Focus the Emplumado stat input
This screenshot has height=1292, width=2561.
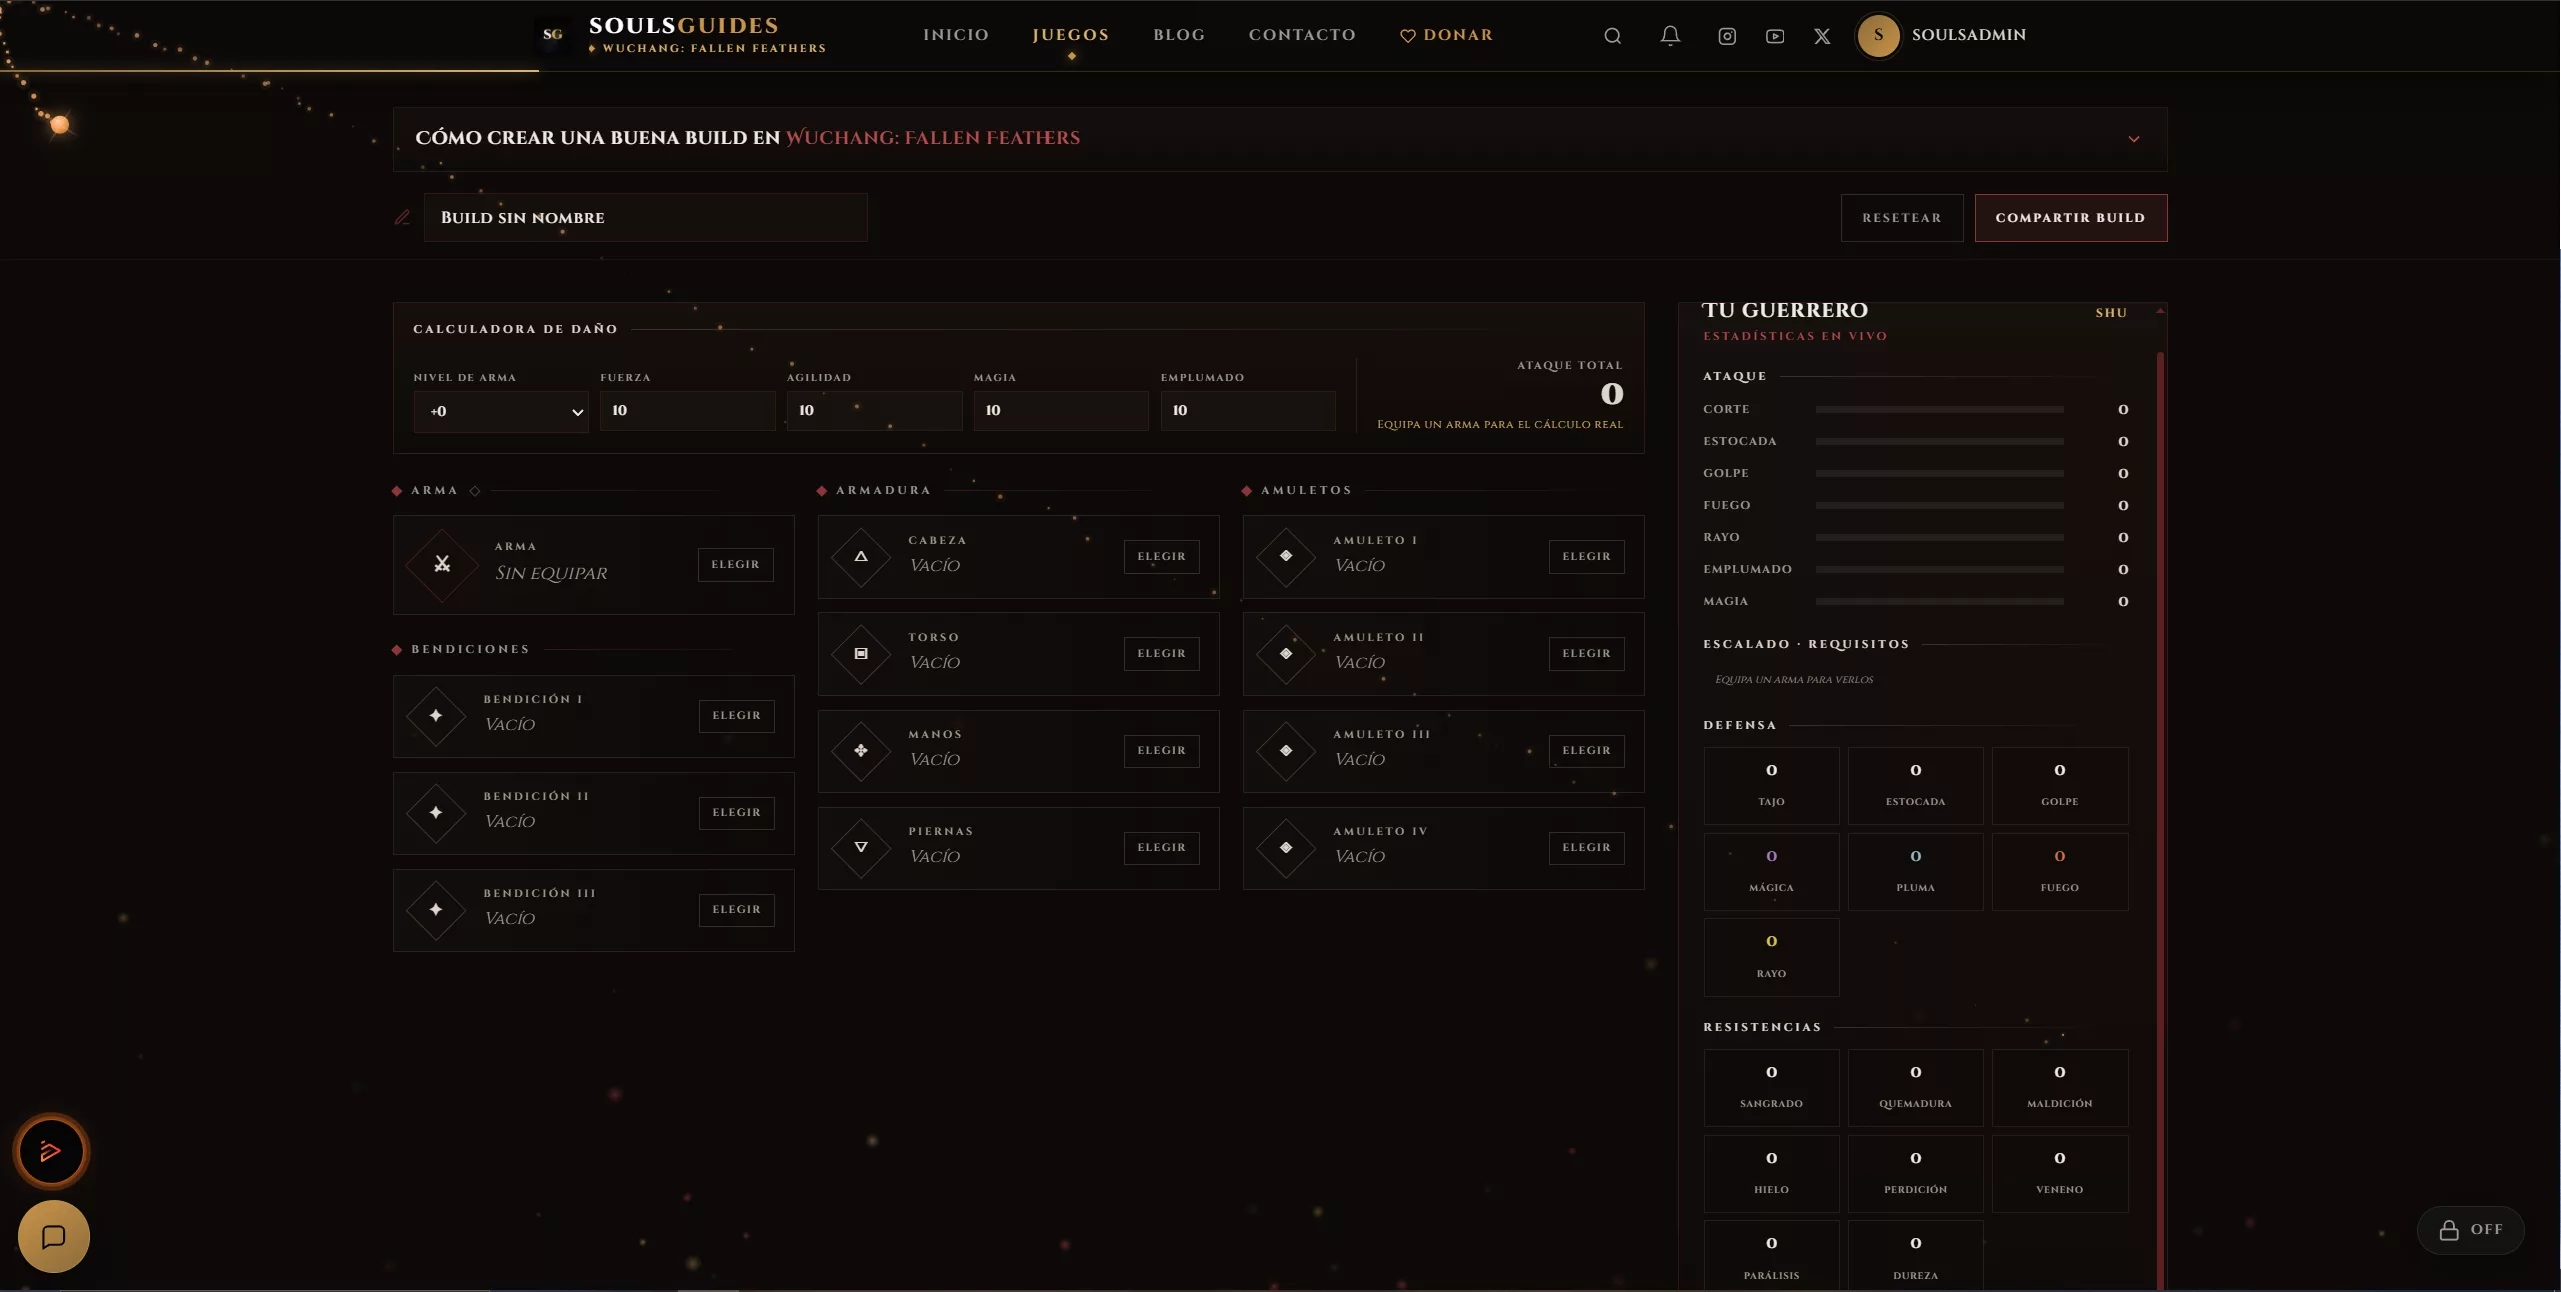pyautogui.click(x=1248, y=411)
